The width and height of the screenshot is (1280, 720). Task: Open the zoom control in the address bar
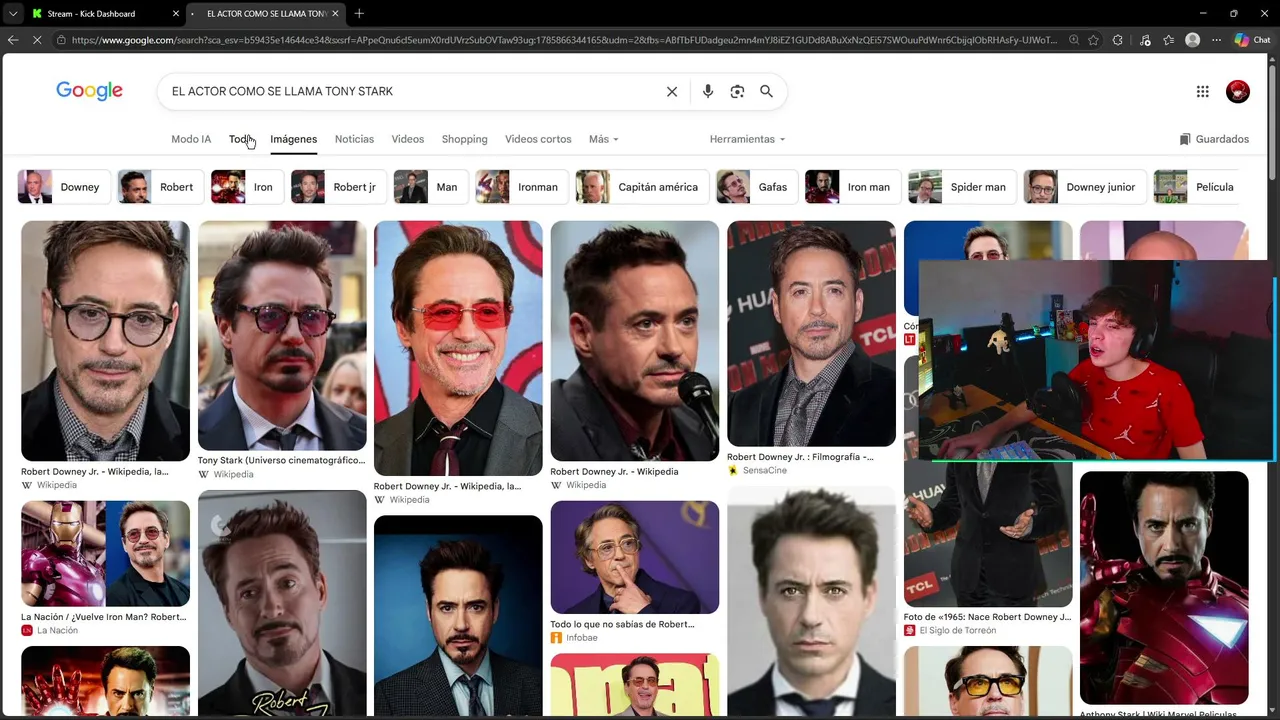(x=1073, y=40)
